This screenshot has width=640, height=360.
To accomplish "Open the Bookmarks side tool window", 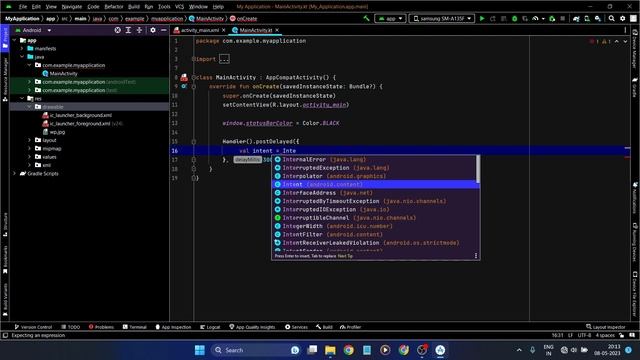I will pyautogui.click(x=5, y=260).
